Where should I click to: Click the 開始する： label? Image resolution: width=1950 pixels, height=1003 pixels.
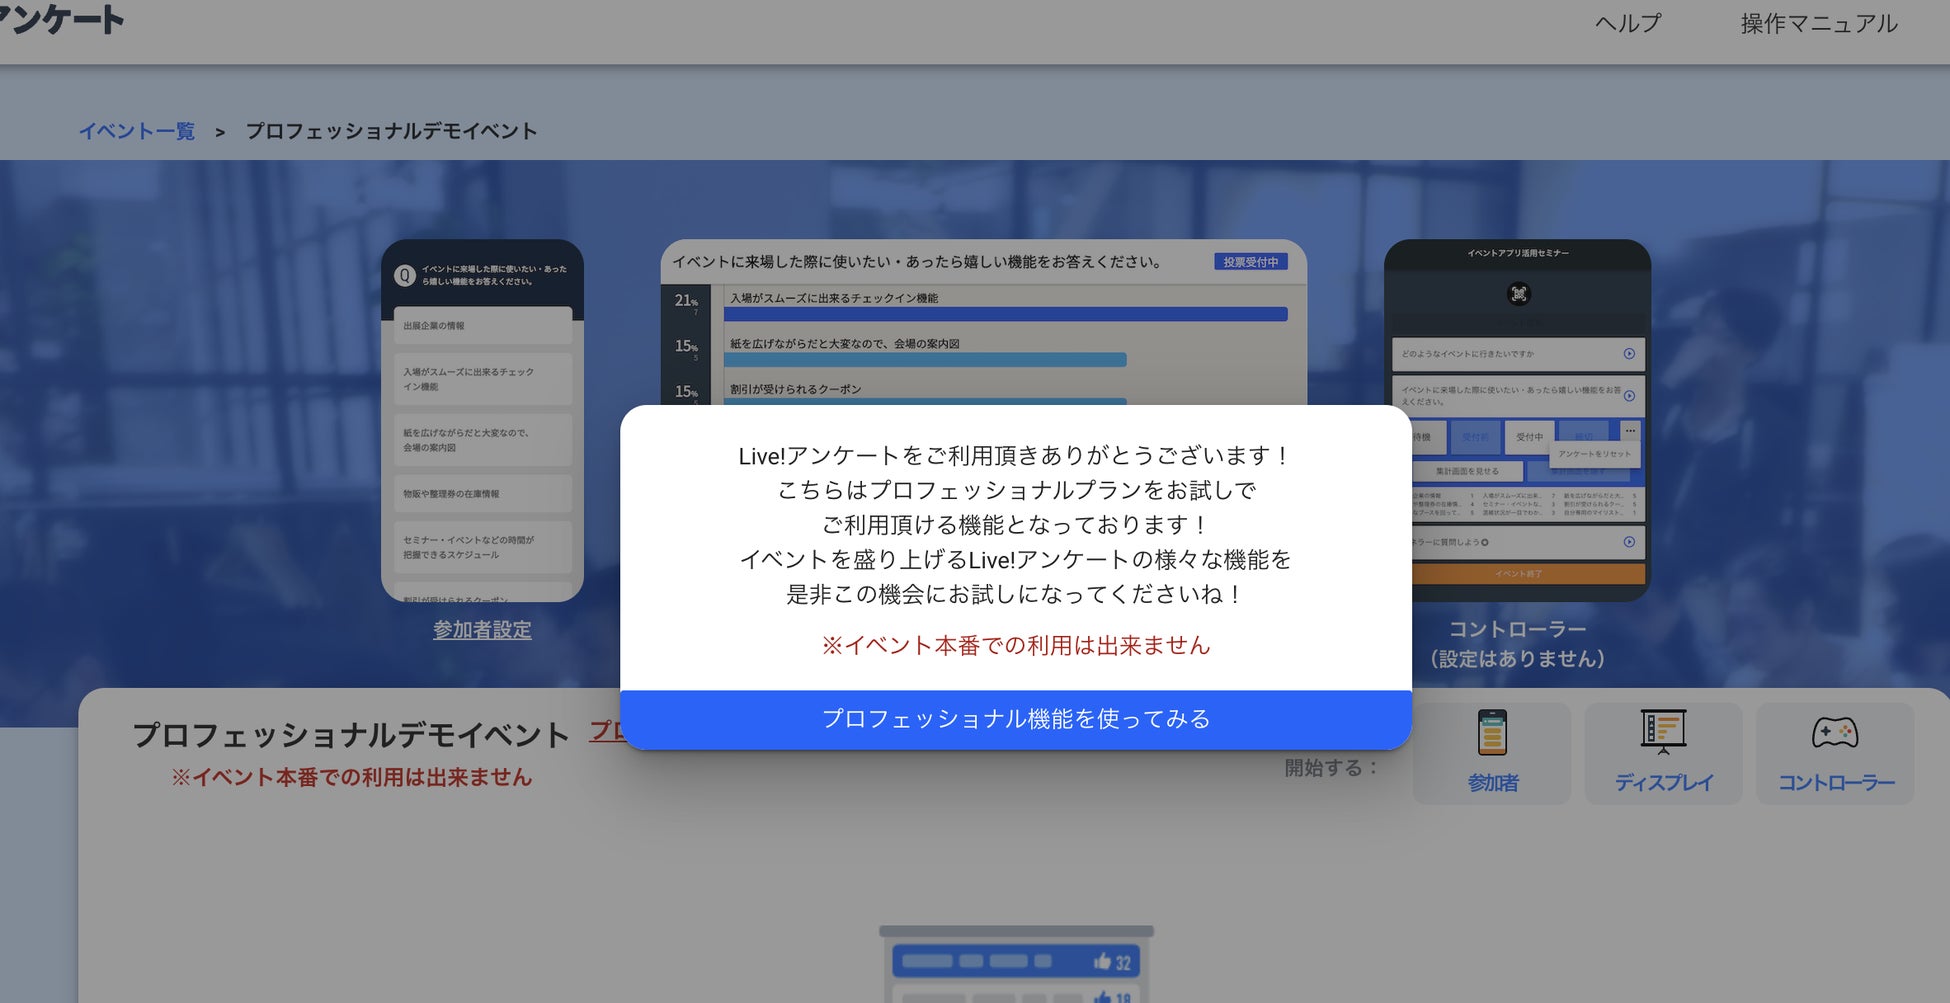pos(1332,768)
